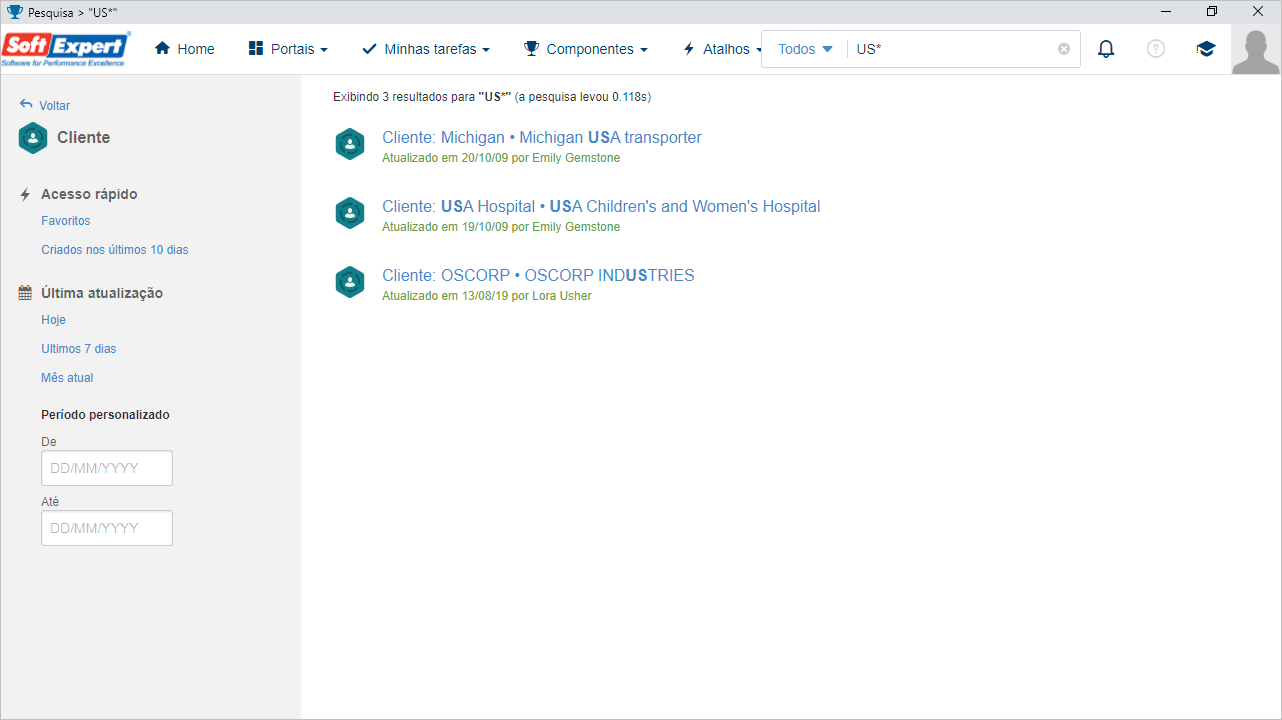The width and height of the screenshot is (1282, 720).
Task: Click the Cliente hexagon icon in sidebar
Action: (33, 138)
